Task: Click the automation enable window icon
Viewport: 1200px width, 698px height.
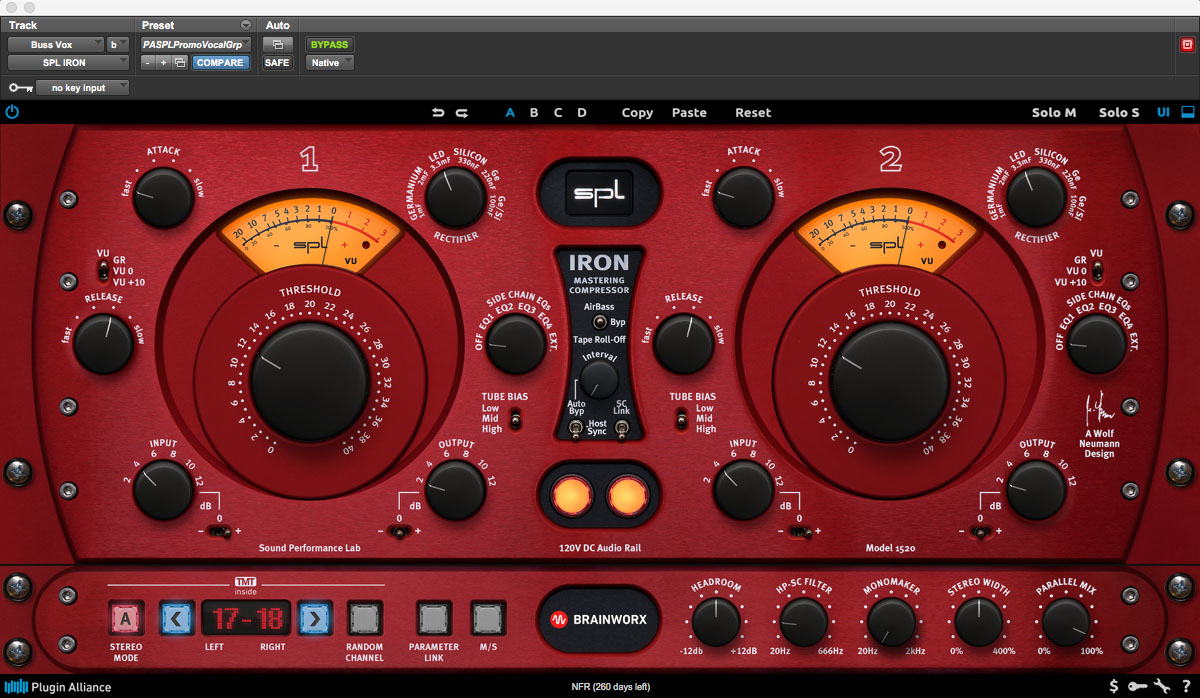Action: coord(277,44)
